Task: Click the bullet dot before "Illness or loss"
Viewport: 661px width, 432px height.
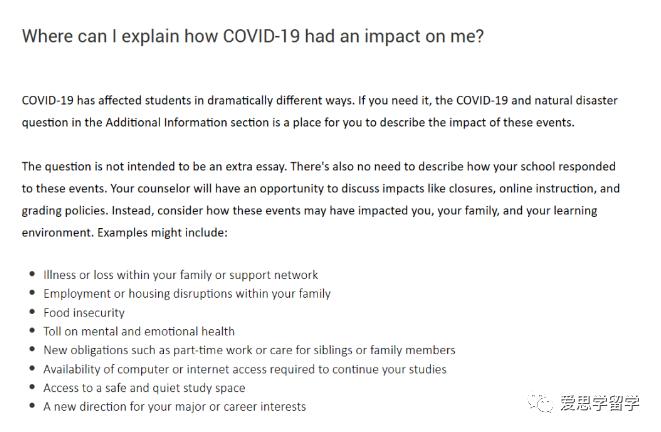Action: (x=32, y=275)
